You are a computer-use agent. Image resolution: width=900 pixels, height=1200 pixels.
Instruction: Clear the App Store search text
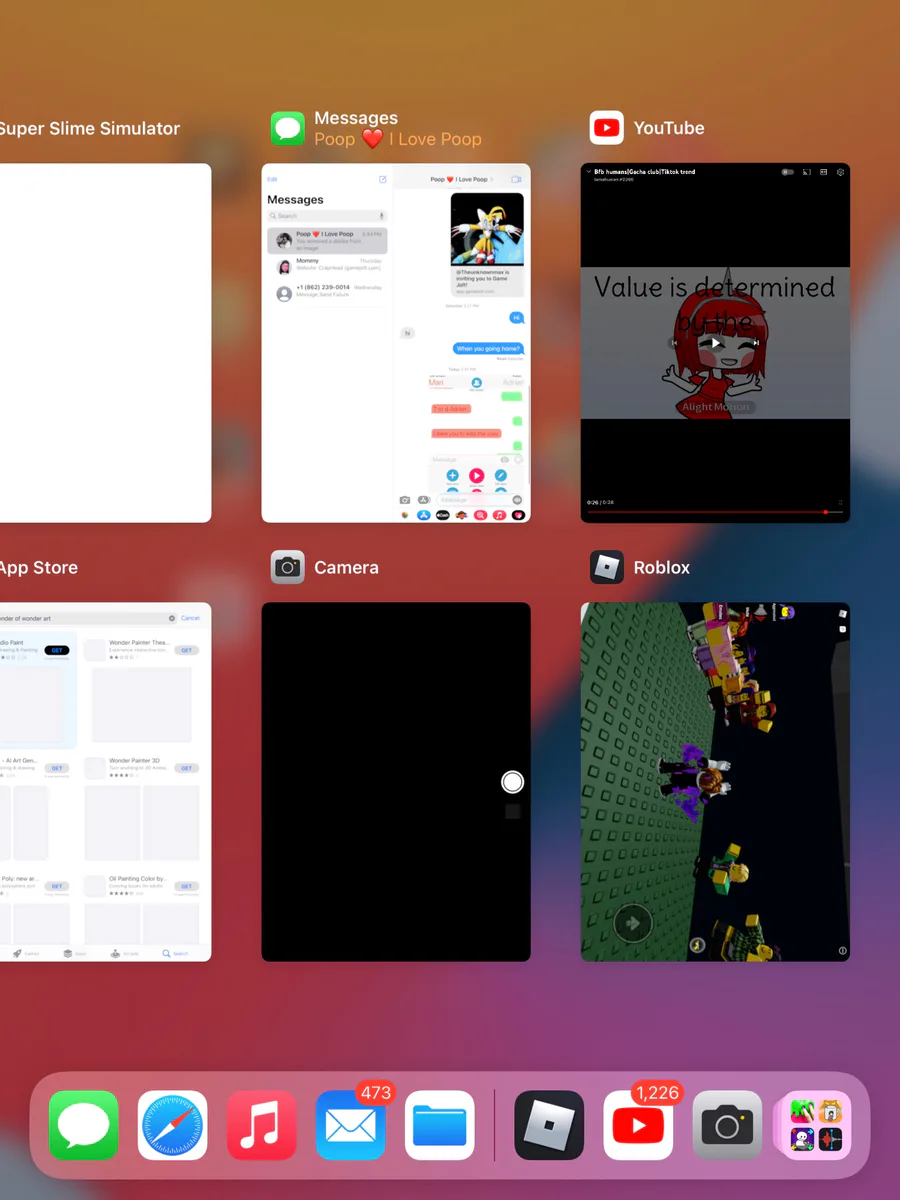pyautogui.click(x=172, y=618)
